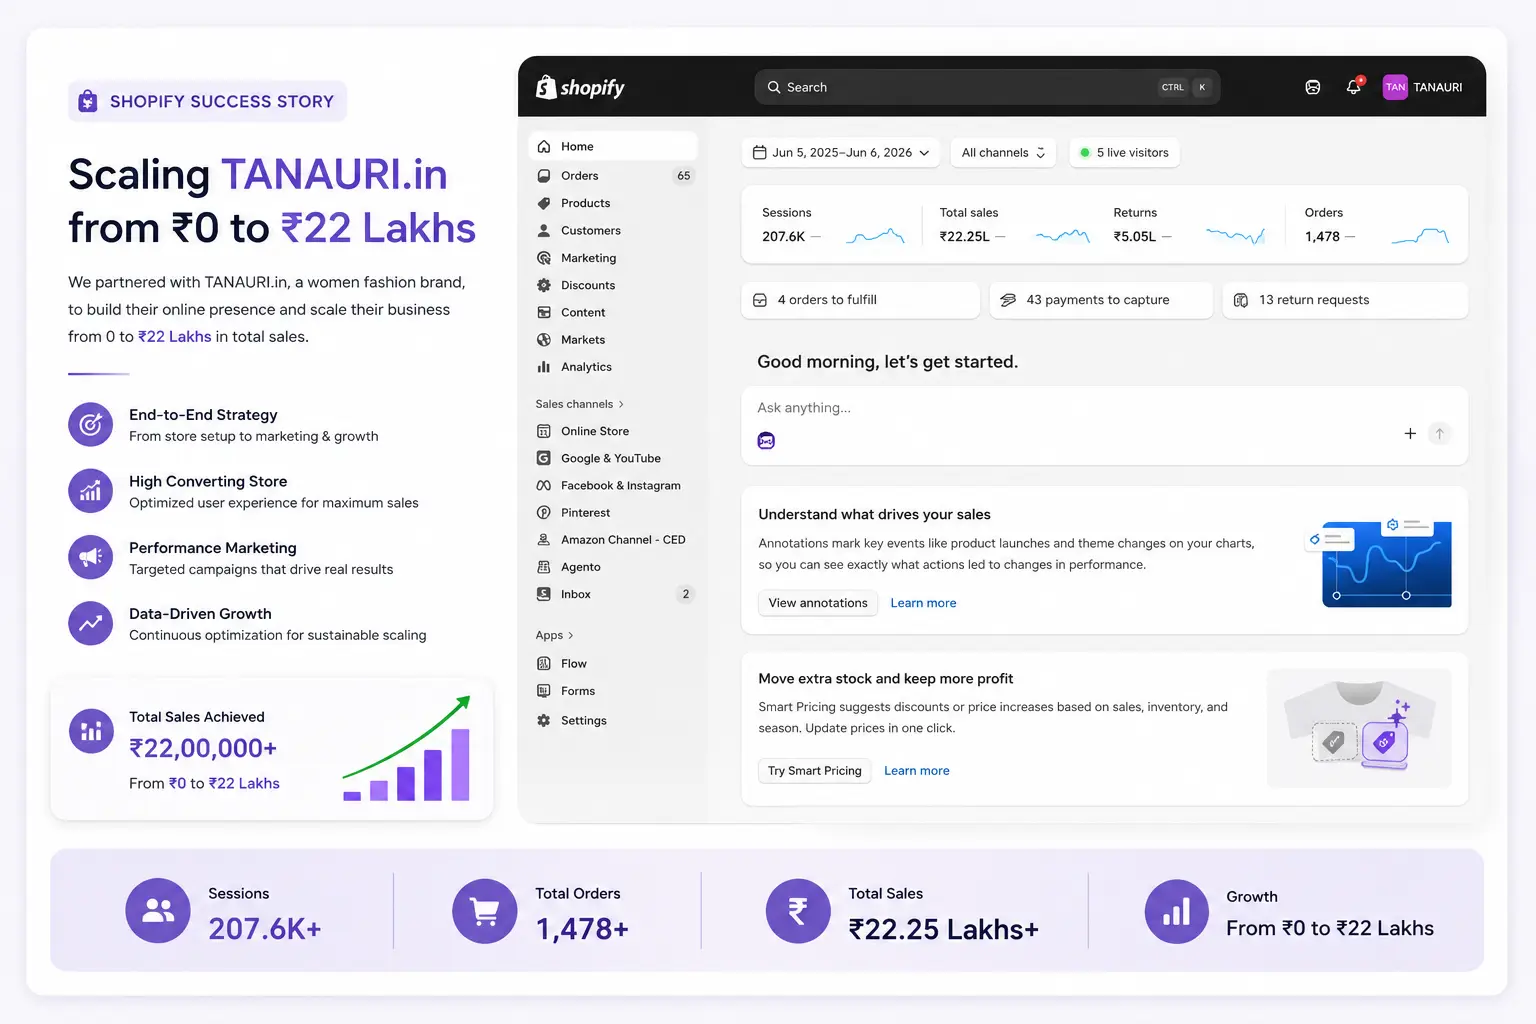The height and width of the screenshot is (1024, 1536).
Task: Open the Sidekick assistant icon in top bar
Action: pyautogui.click(x=1313, y=87)
